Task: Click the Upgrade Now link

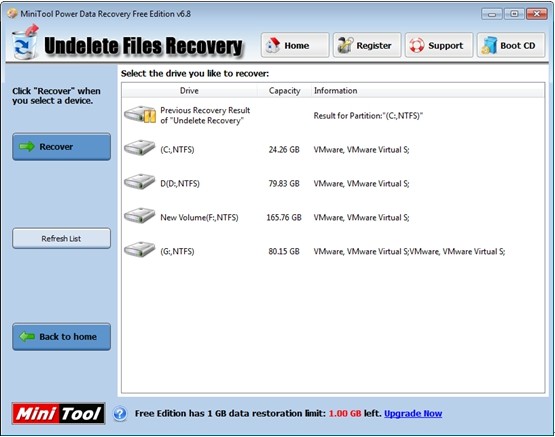Action: point(413,413)
